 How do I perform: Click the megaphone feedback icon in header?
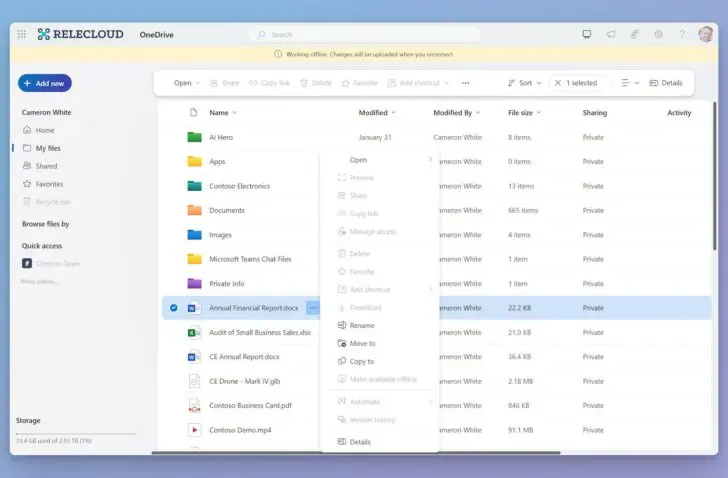click(611, 34)
